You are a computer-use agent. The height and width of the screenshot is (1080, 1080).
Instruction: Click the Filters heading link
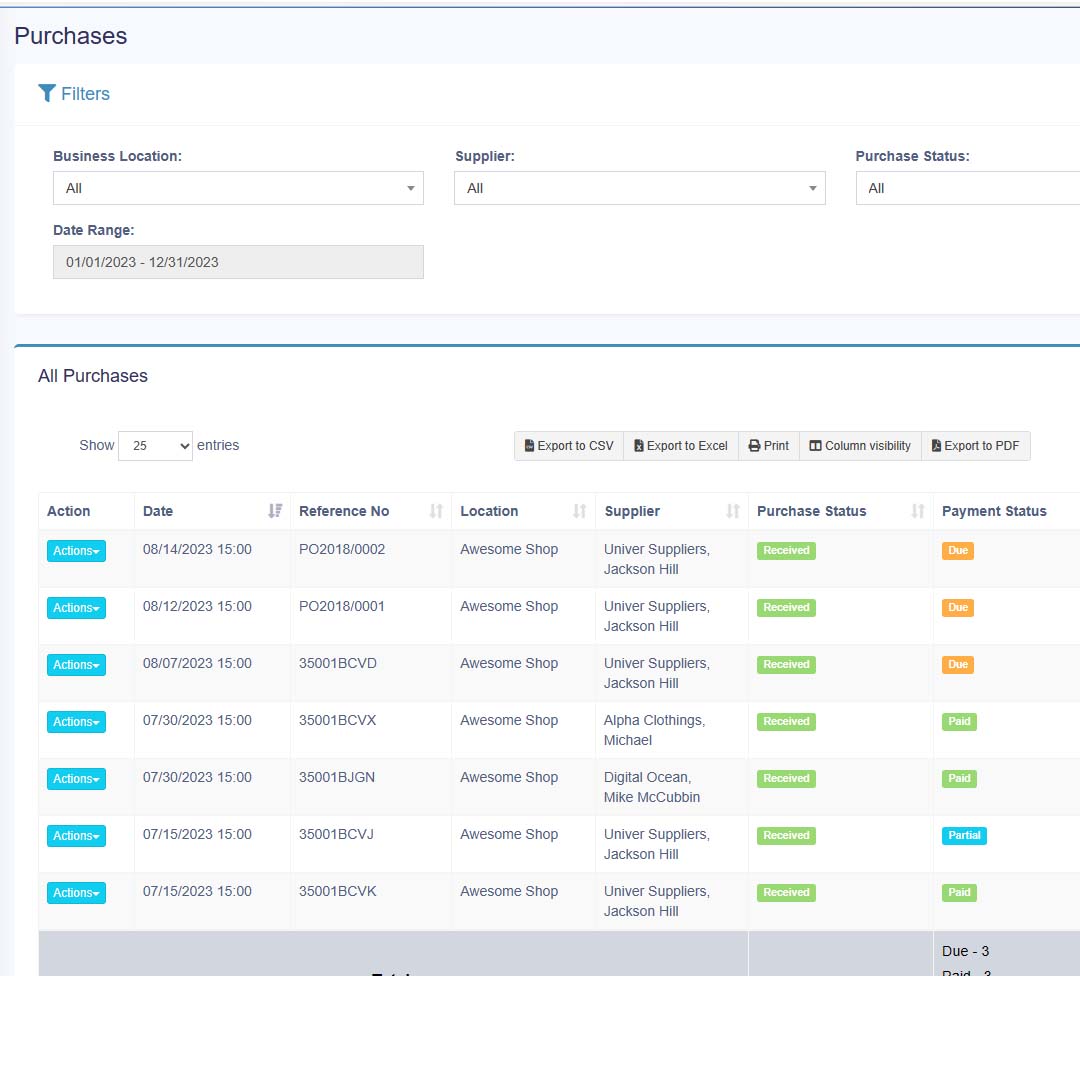click(x=85, y=94)
